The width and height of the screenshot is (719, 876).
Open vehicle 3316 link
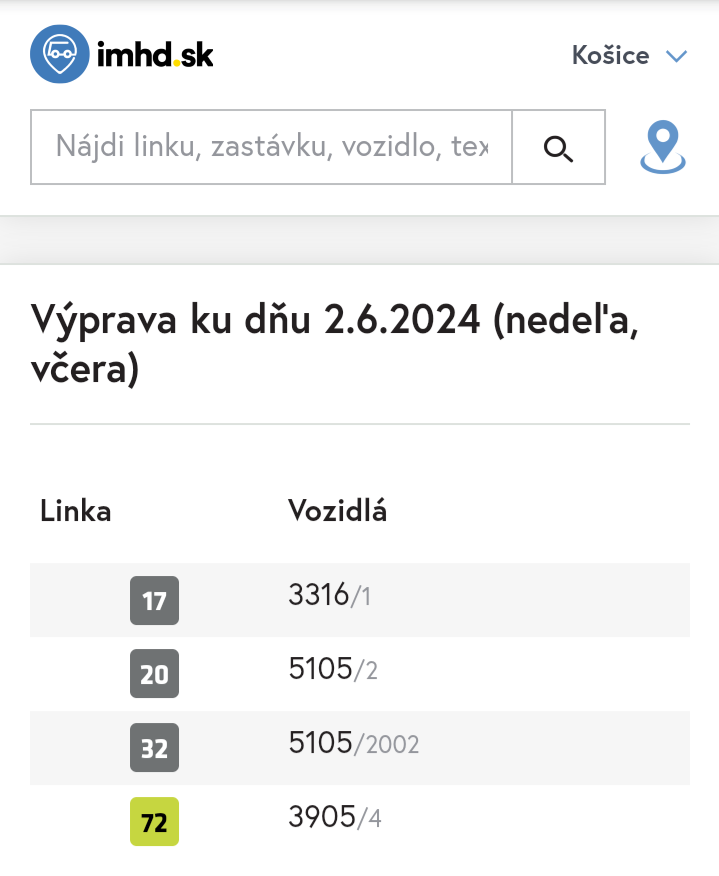pyautogui.click(x=319, y=595)
